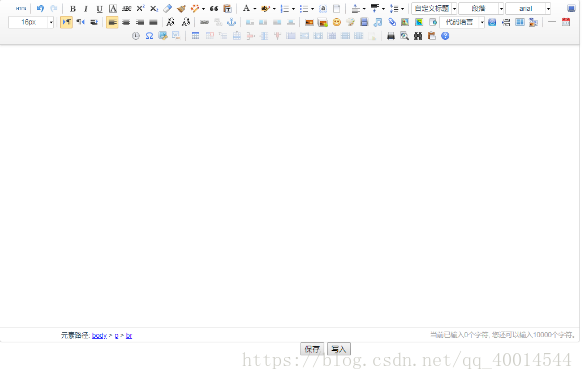Insert a horizontal rule line
The height and width of the screenshot is (380, 583).
[552, 22]
